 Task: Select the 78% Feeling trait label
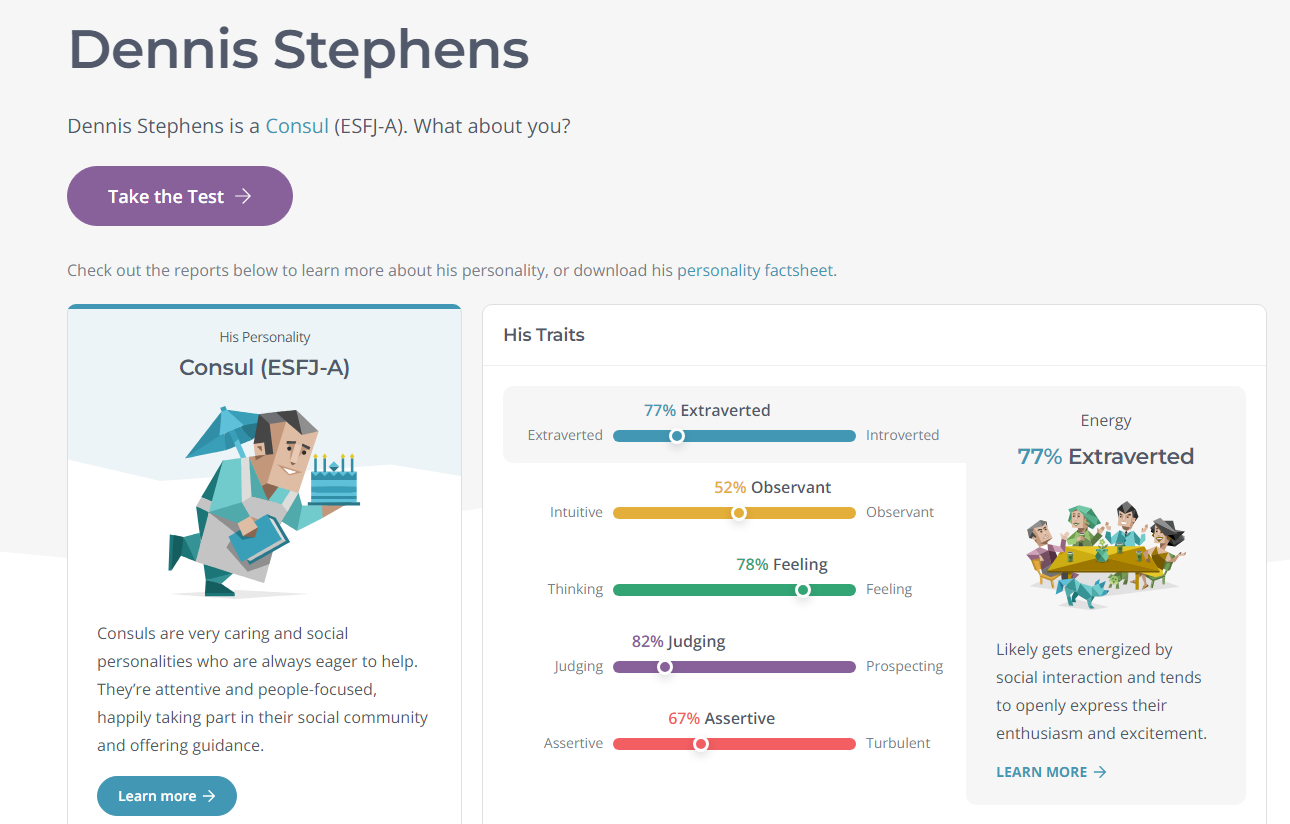(x=782, y=564)
